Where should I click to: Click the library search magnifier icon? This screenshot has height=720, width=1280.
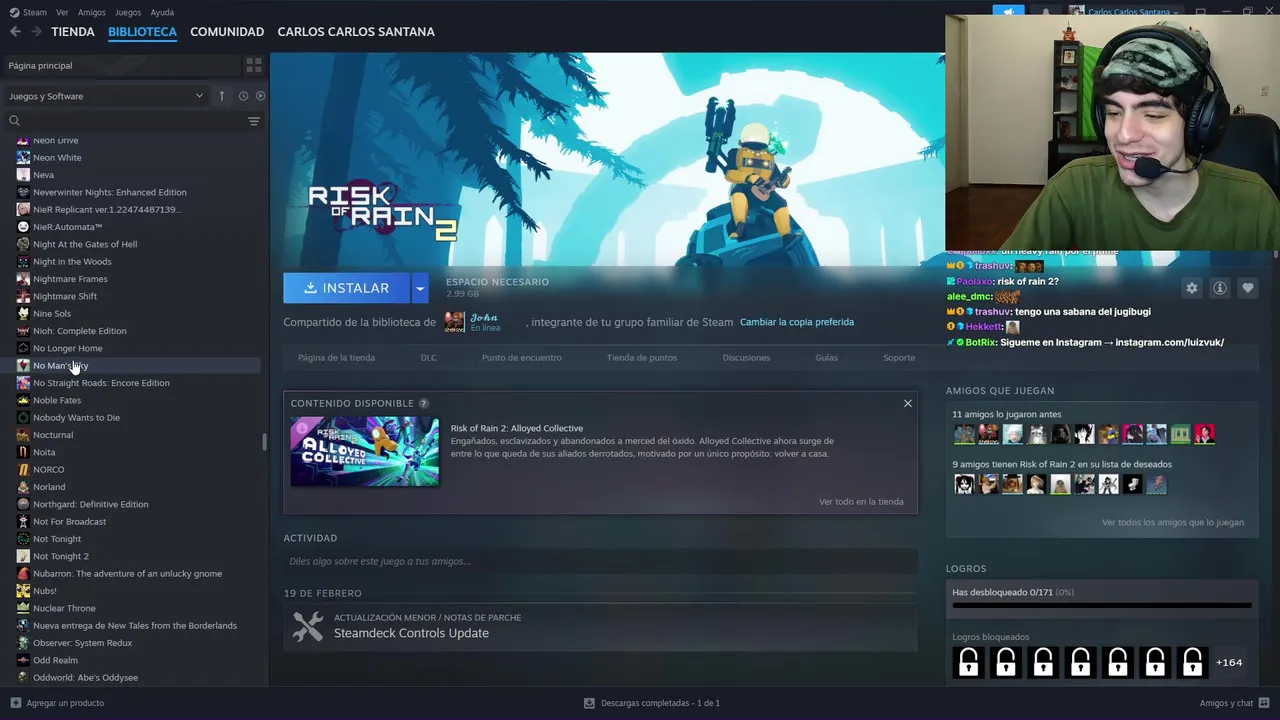(x=14, y=121)
